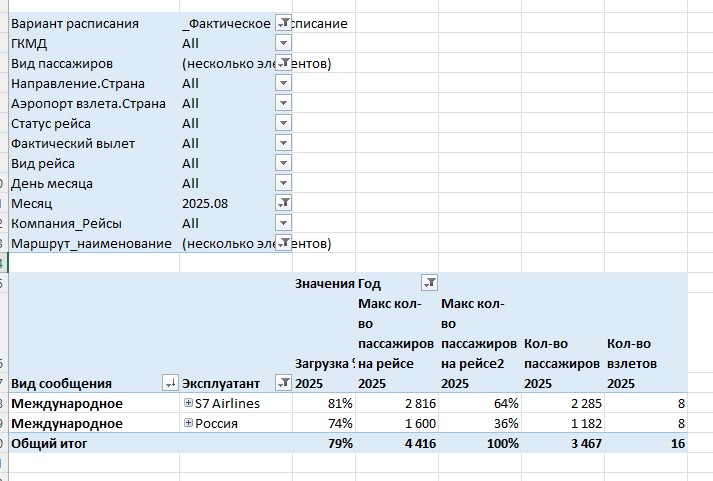Viewport: 713px width, 481px height.
Task: Click the Вид сообщения sort arrow icon
Action: pyautogui.click(x=169, y=382)
